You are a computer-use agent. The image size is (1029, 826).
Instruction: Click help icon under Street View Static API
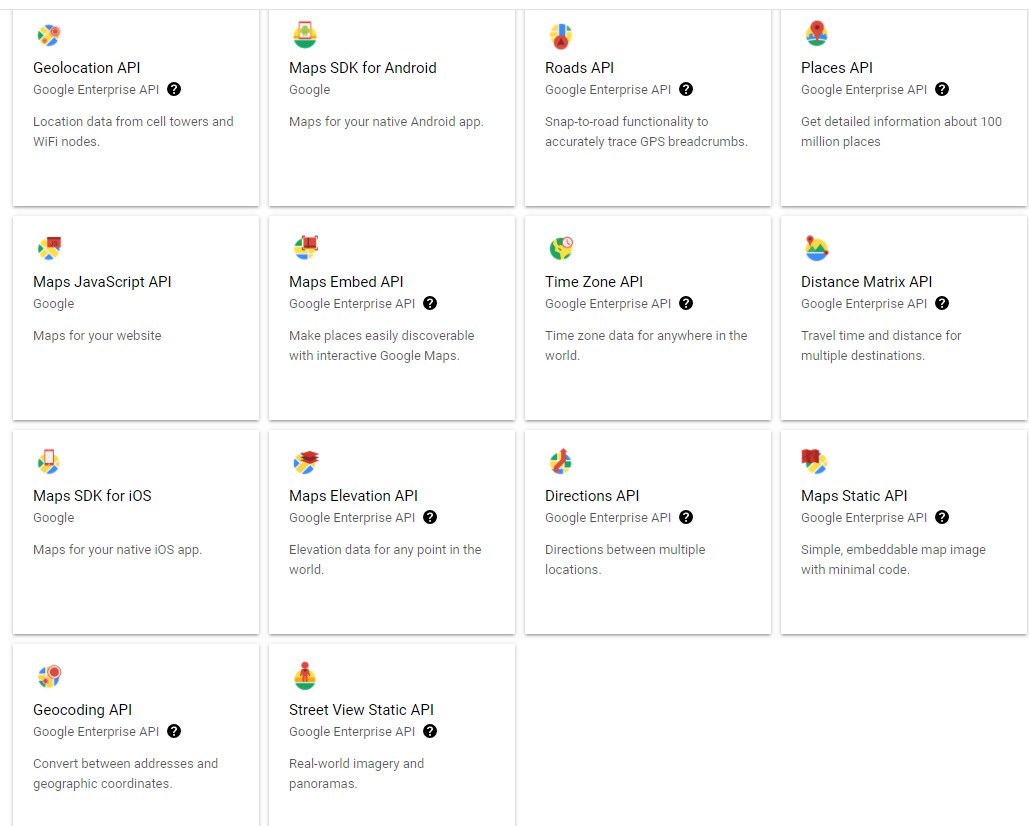(x=430, y=731)
